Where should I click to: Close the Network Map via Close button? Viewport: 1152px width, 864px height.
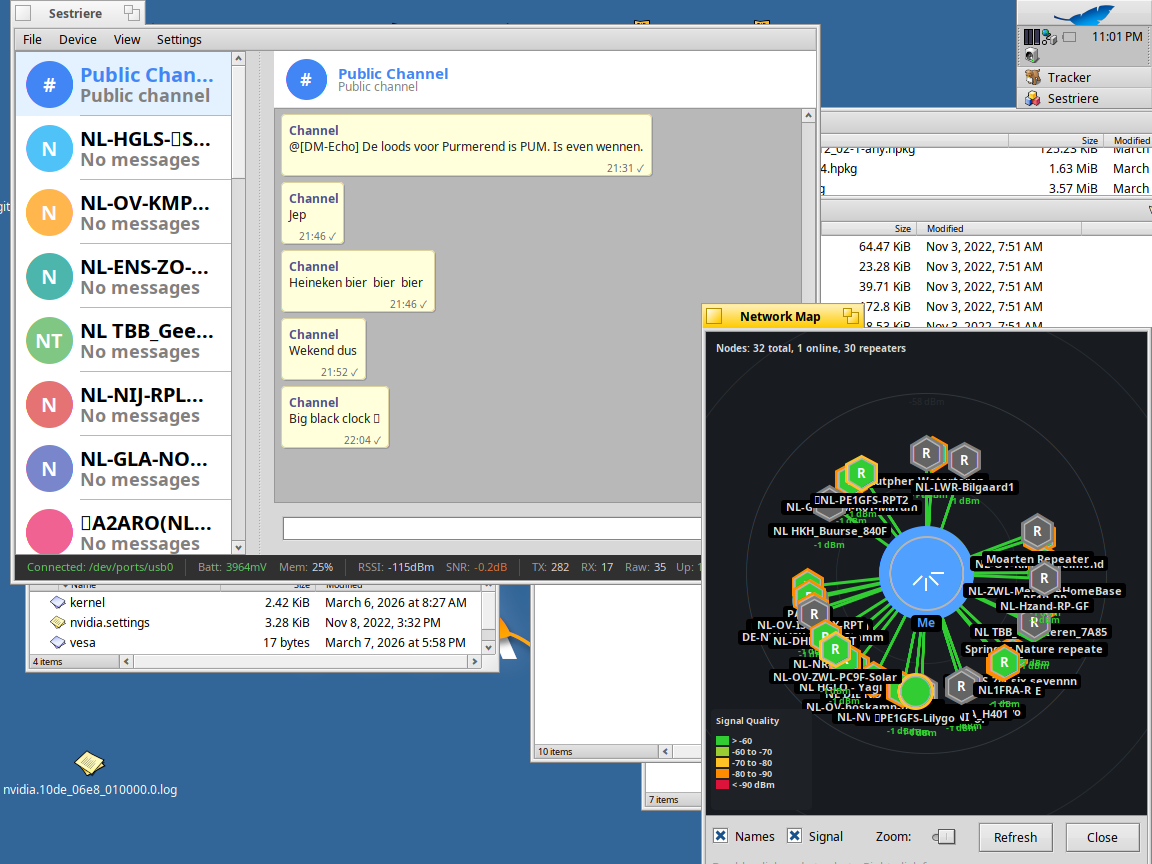[1102, 837]
